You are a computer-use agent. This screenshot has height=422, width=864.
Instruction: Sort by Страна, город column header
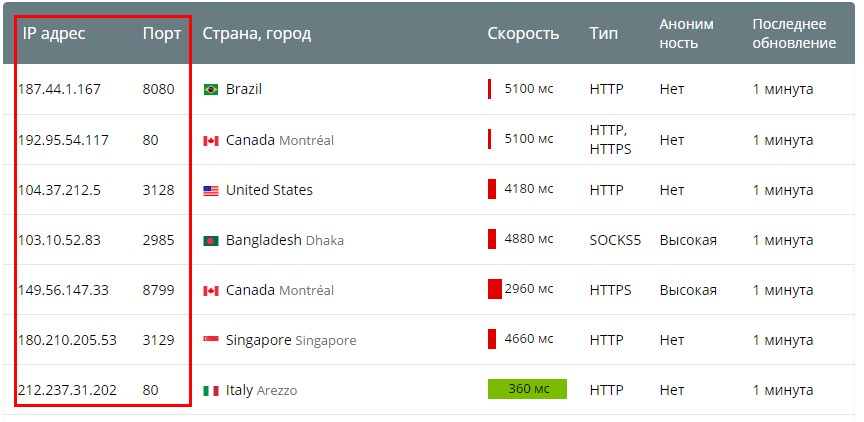pos(257,34)
